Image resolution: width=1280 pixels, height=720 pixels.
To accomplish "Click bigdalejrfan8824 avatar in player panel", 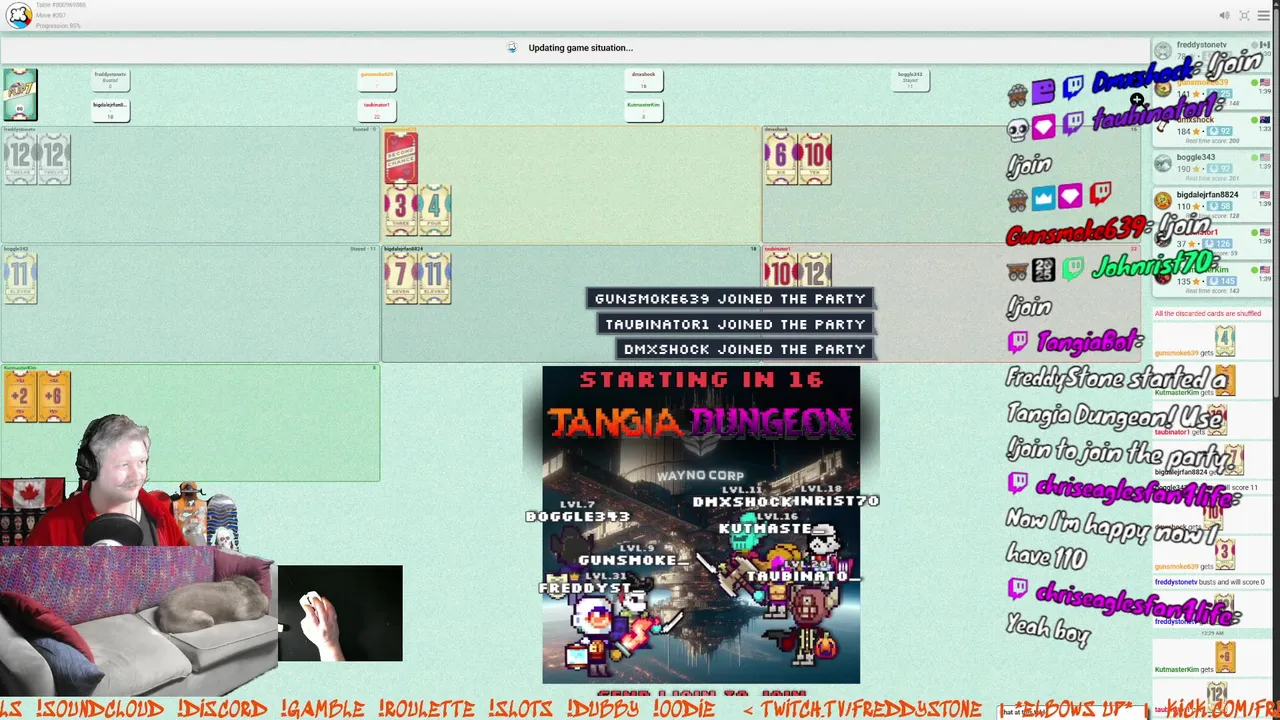I will [1163, 201].
